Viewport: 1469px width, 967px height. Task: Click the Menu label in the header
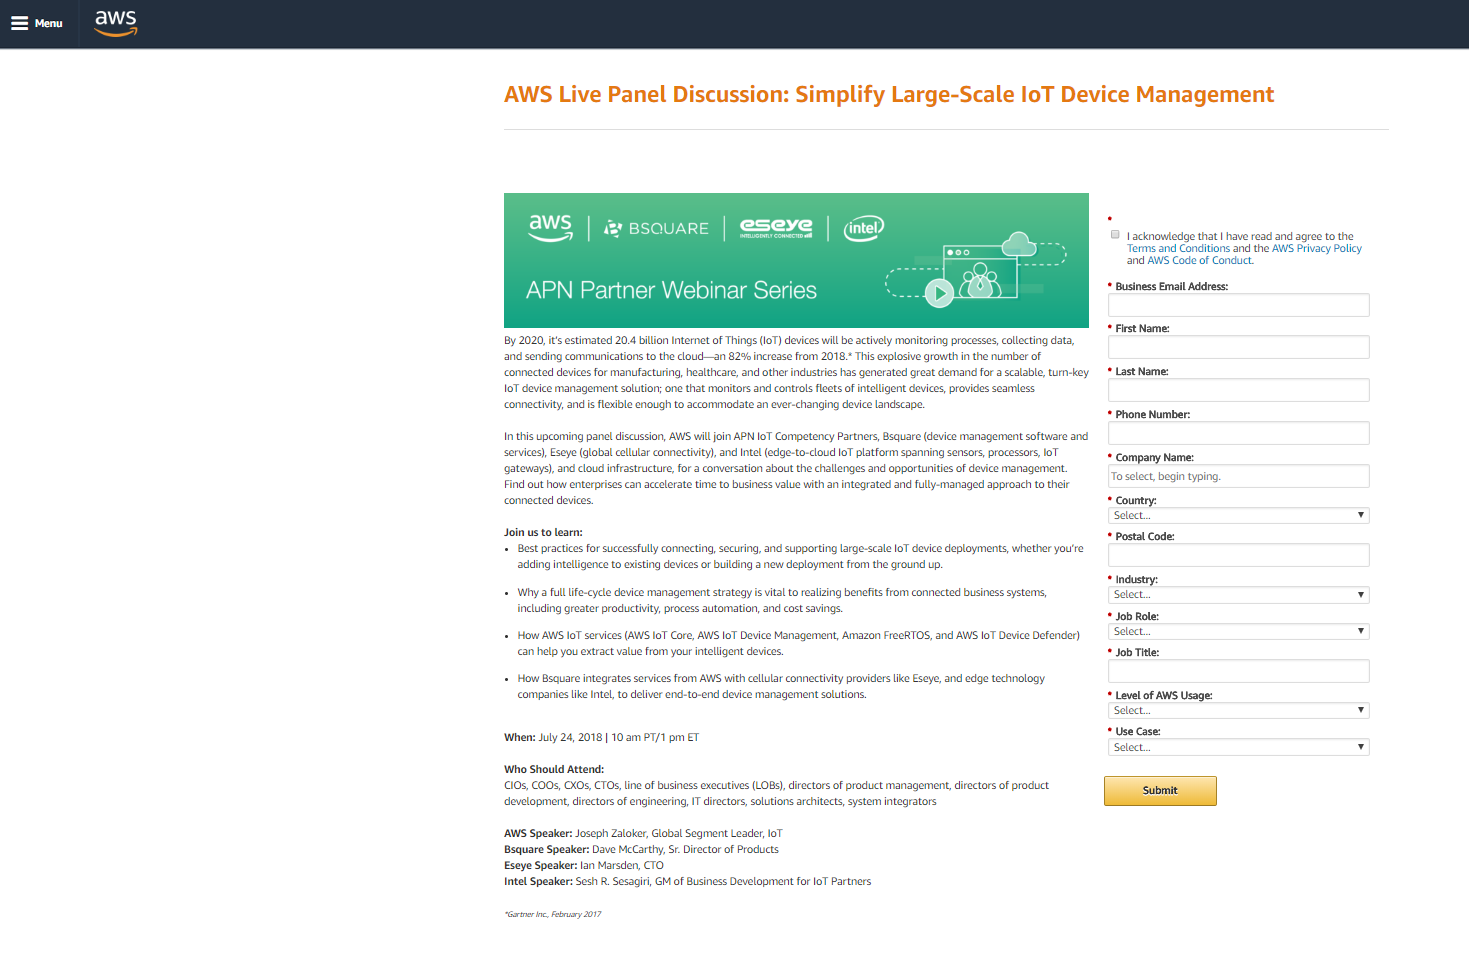49,24
